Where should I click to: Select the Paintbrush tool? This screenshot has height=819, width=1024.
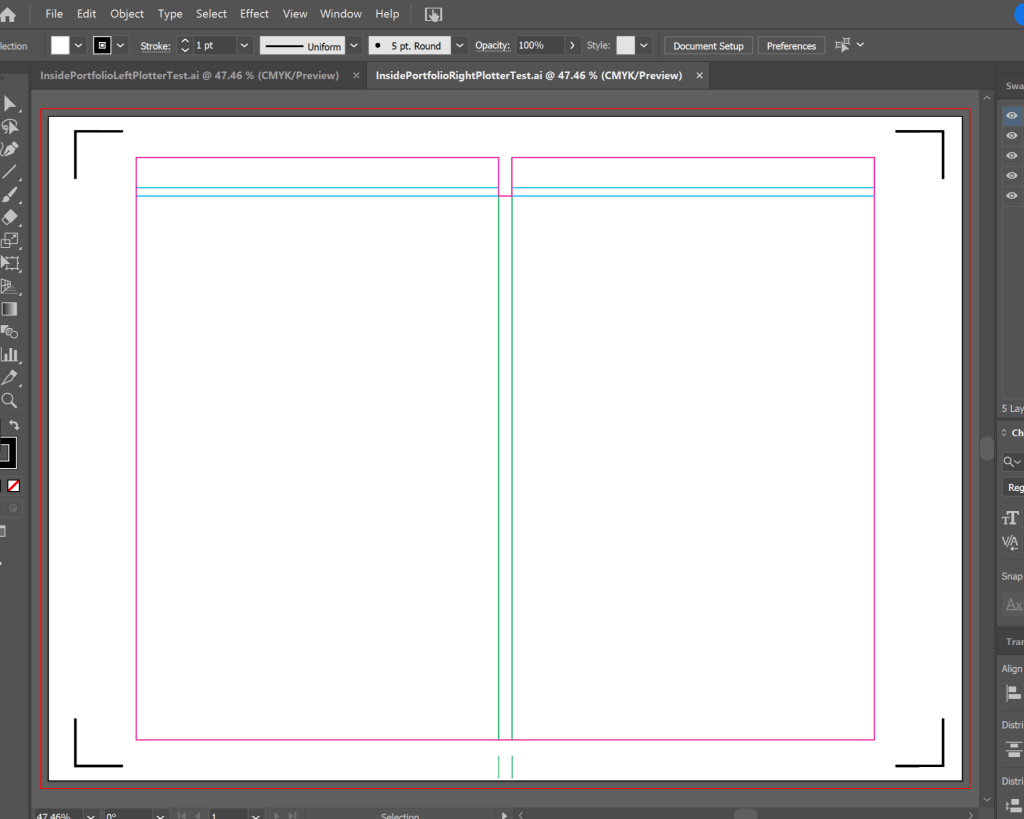[x=10, y=195]
